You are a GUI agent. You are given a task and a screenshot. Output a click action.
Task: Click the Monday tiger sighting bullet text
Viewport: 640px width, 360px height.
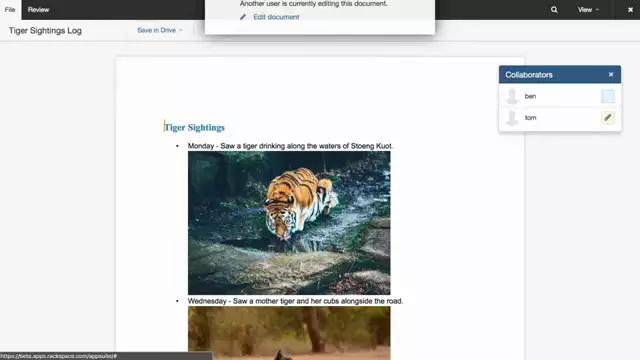pyautogui.click(x=290, y=146)
